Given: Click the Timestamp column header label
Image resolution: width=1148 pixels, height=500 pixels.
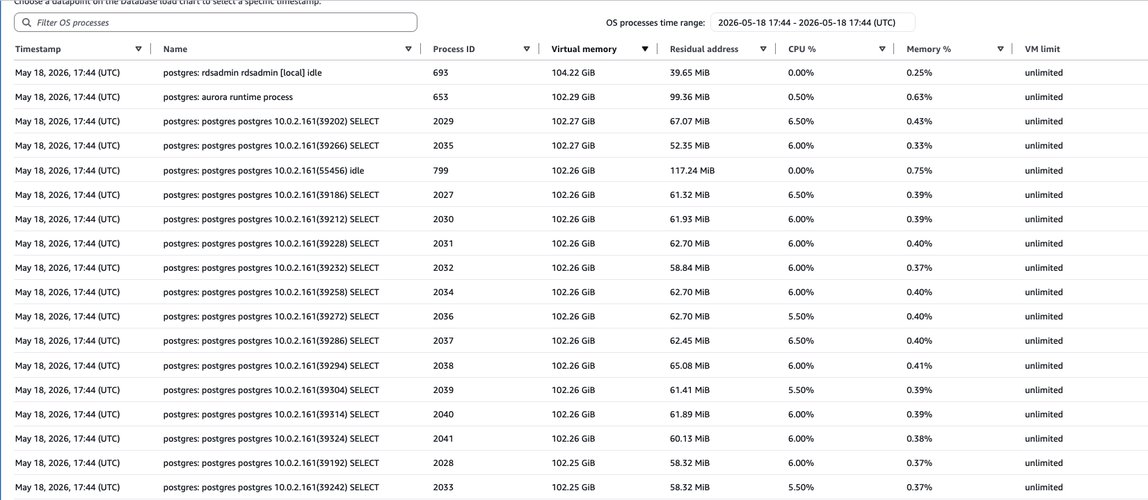Looking at the screenshot, I should [x=38, y=49].
